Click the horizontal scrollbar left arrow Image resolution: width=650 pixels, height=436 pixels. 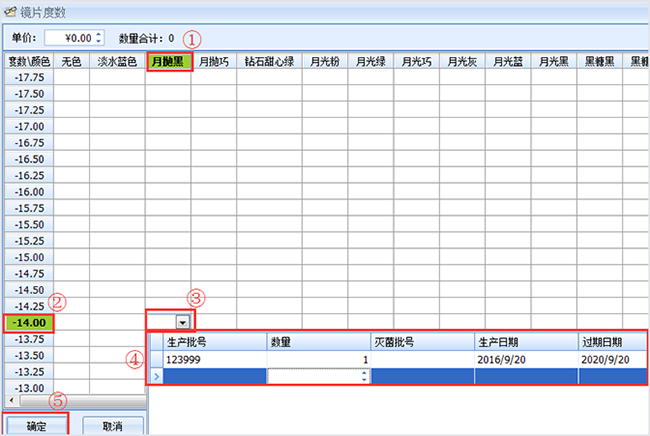point(12,400)
